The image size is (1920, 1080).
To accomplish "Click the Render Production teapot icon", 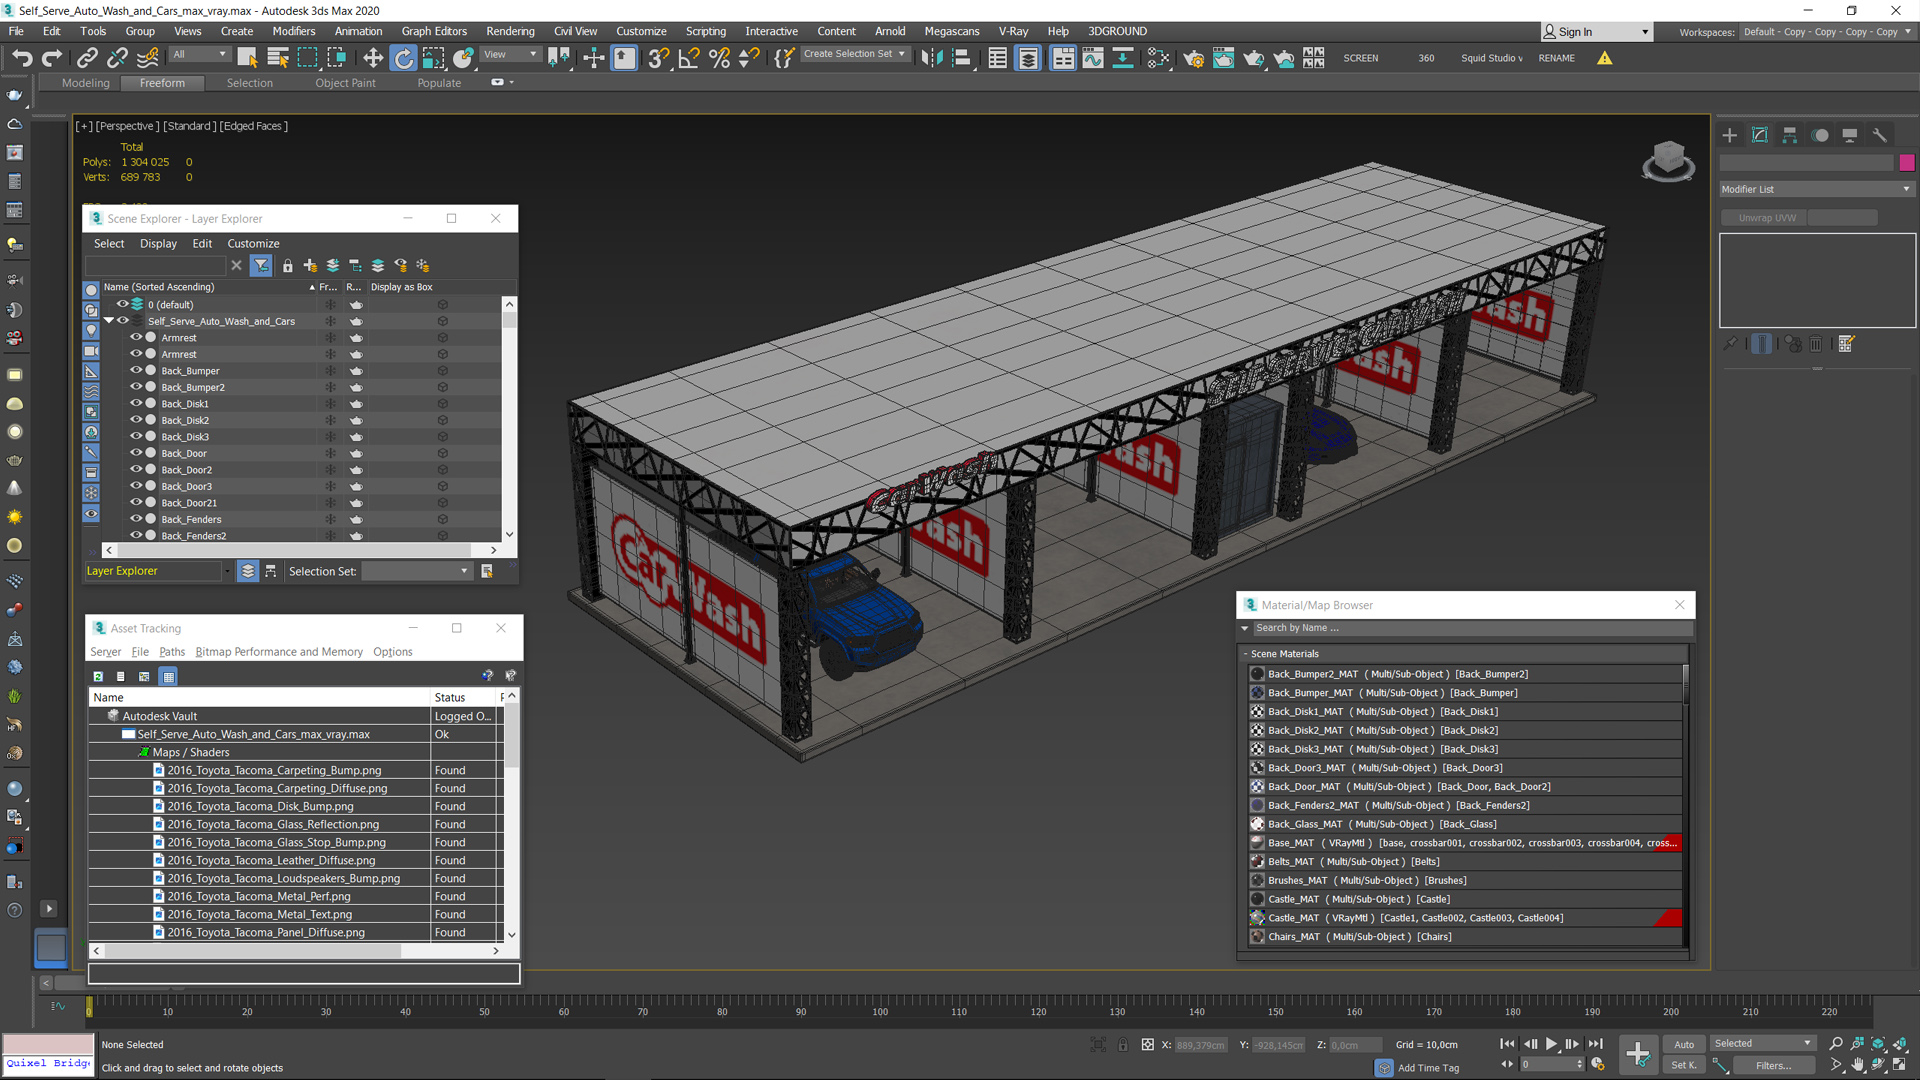I will 1253,58.
